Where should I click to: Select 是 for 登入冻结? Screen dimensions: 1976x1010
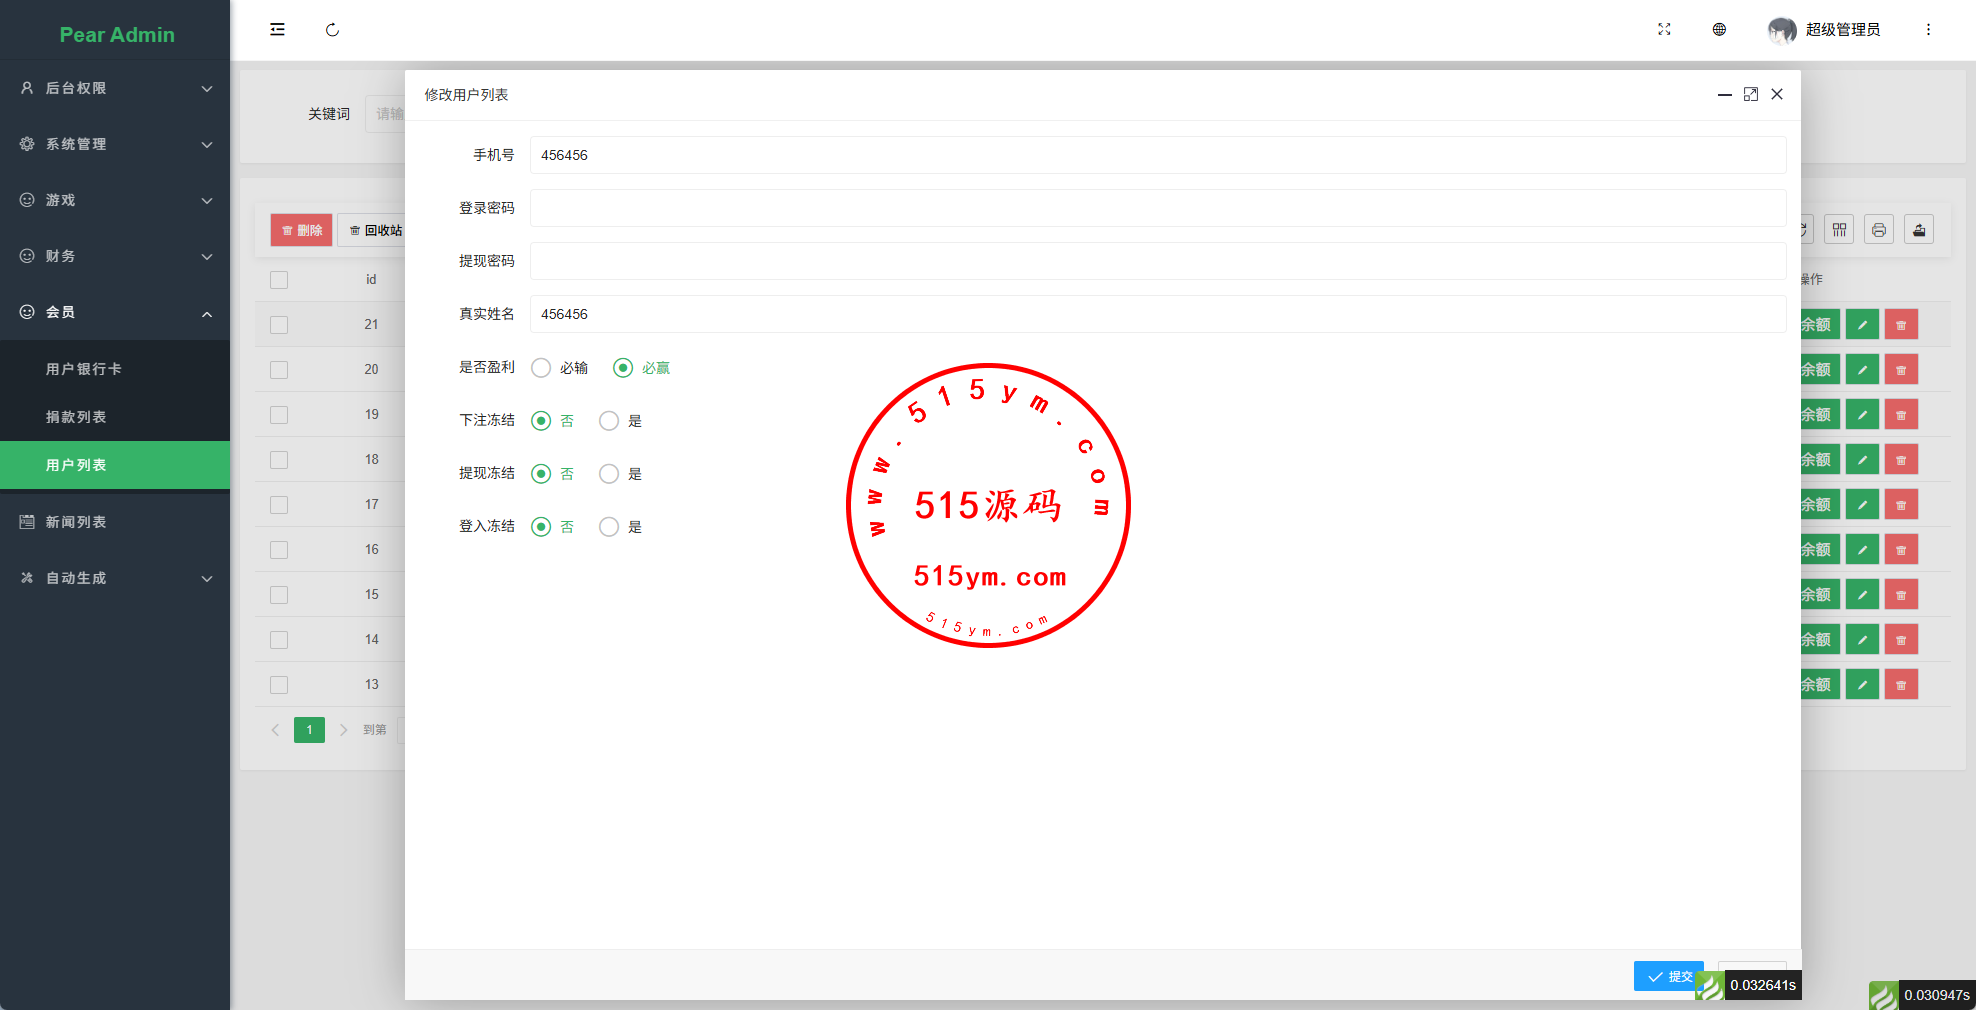[x=609, y=527]
